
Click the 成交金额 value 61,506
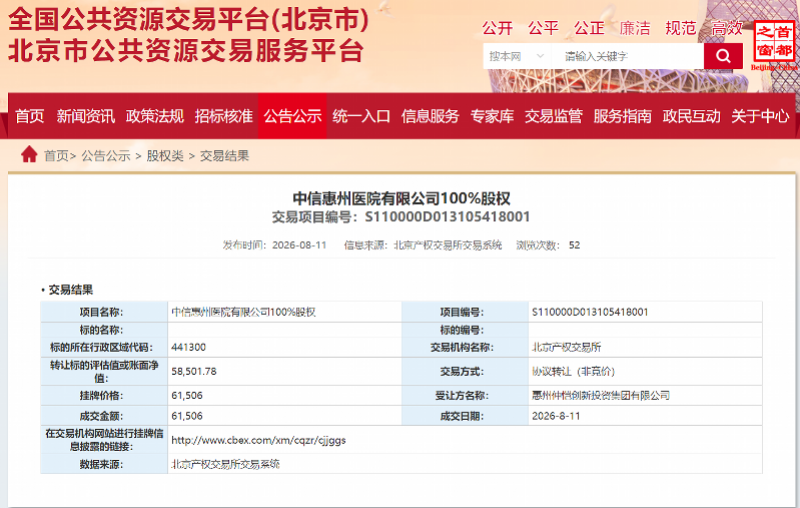coord(187,416)
